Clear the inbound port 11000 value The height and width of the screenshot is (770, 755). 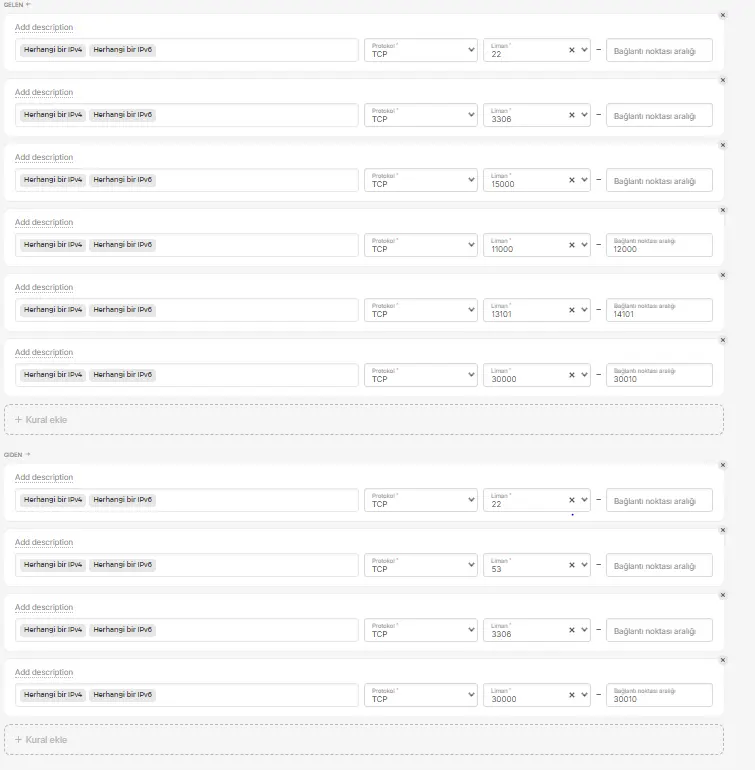(x=572, y=245)
